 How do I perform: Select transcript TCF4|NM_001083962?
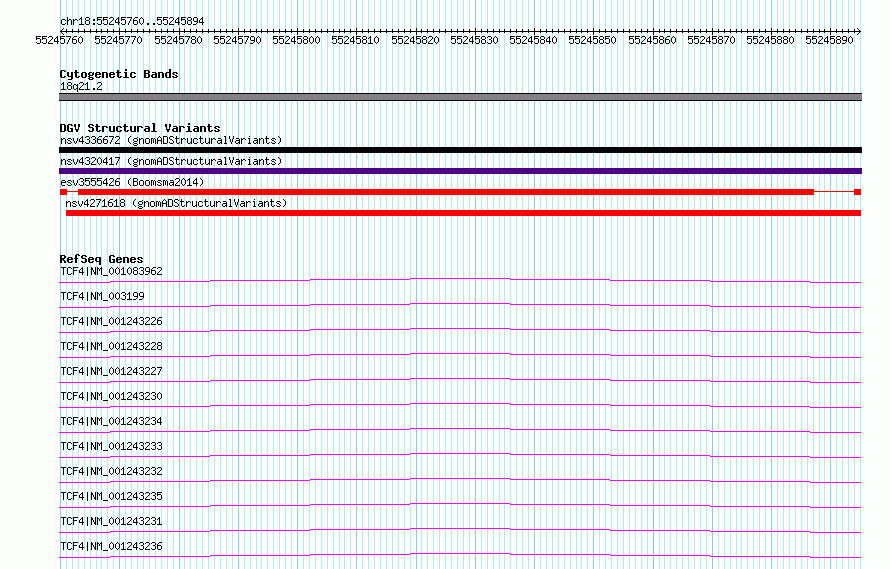[x=111, y=271]
